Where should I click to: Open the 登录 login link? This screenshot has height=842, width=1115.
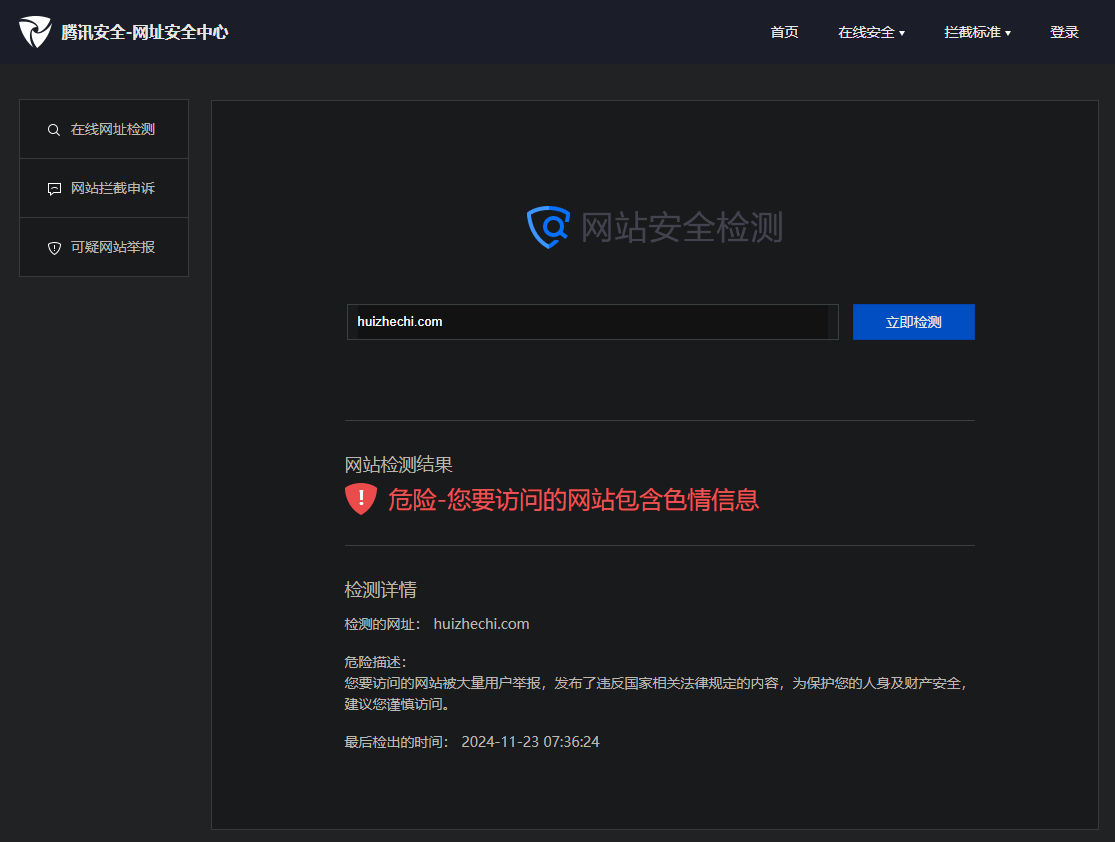click(x=1064, y=32)
